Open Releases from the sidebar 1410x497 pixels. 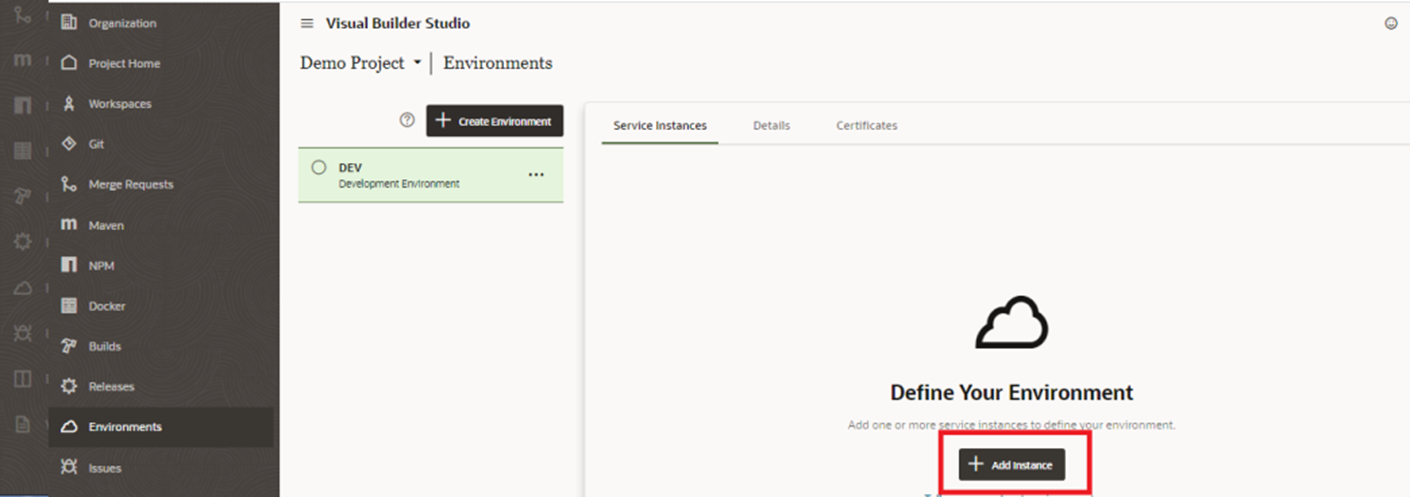[110, 386]
